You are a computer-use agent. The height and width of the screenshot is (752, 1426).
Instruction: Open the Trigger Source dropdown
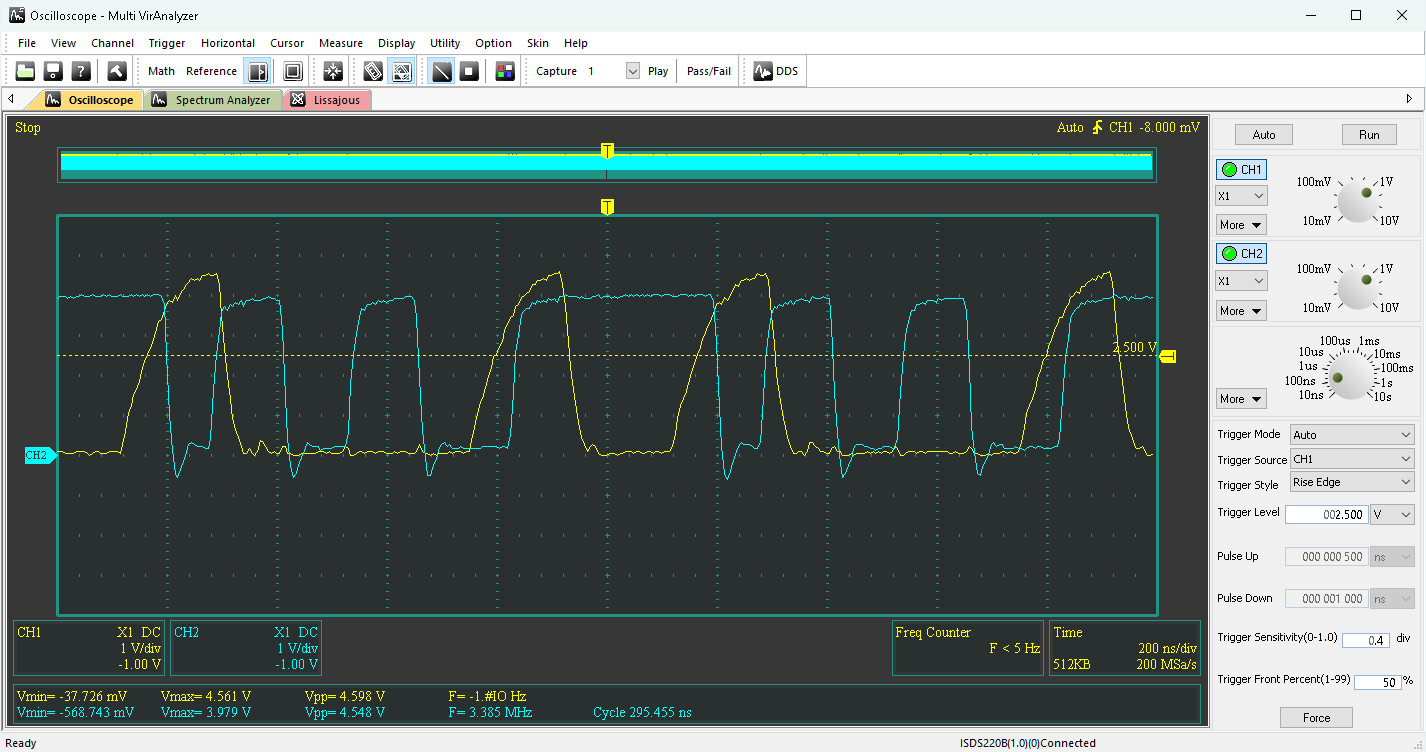(x=1351, y=459)
